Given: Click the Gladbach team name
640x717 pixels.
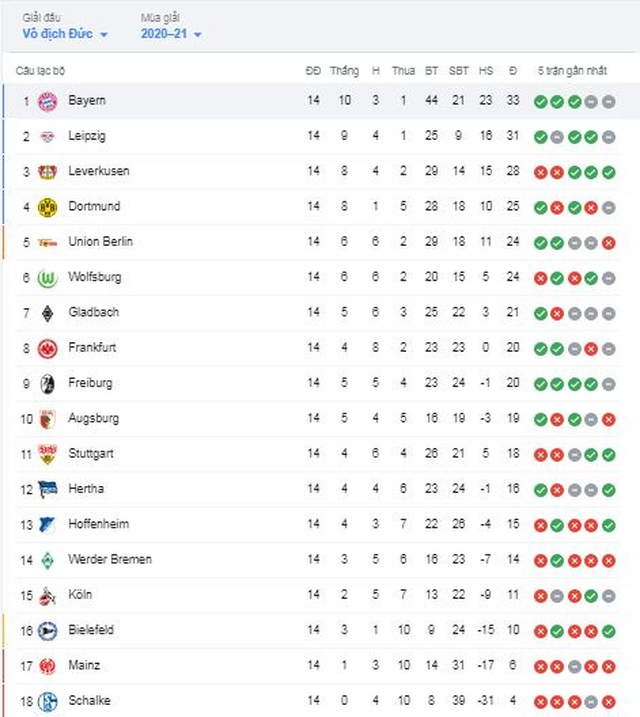Looking at the screenshot, I should coord(93,312).
